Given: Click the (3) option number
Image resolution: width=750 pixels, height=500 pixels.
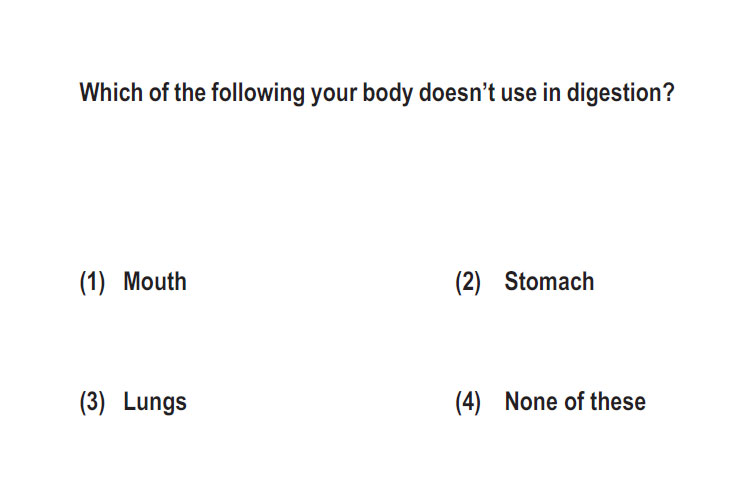Looking at the screenshot, I should [92, 402].
